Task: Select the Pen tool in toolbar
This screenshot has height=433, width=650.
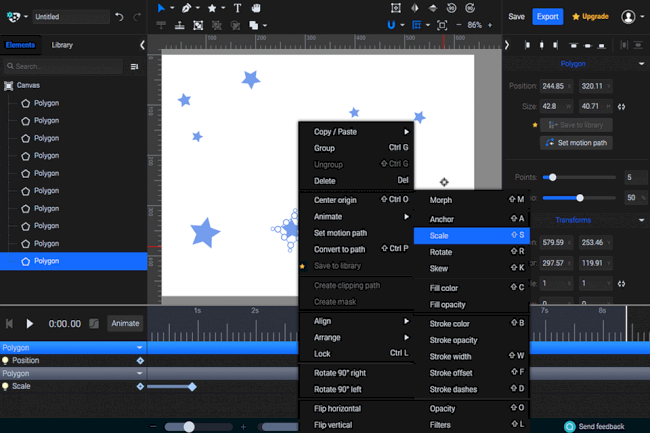Action: (x=186, y=8)
